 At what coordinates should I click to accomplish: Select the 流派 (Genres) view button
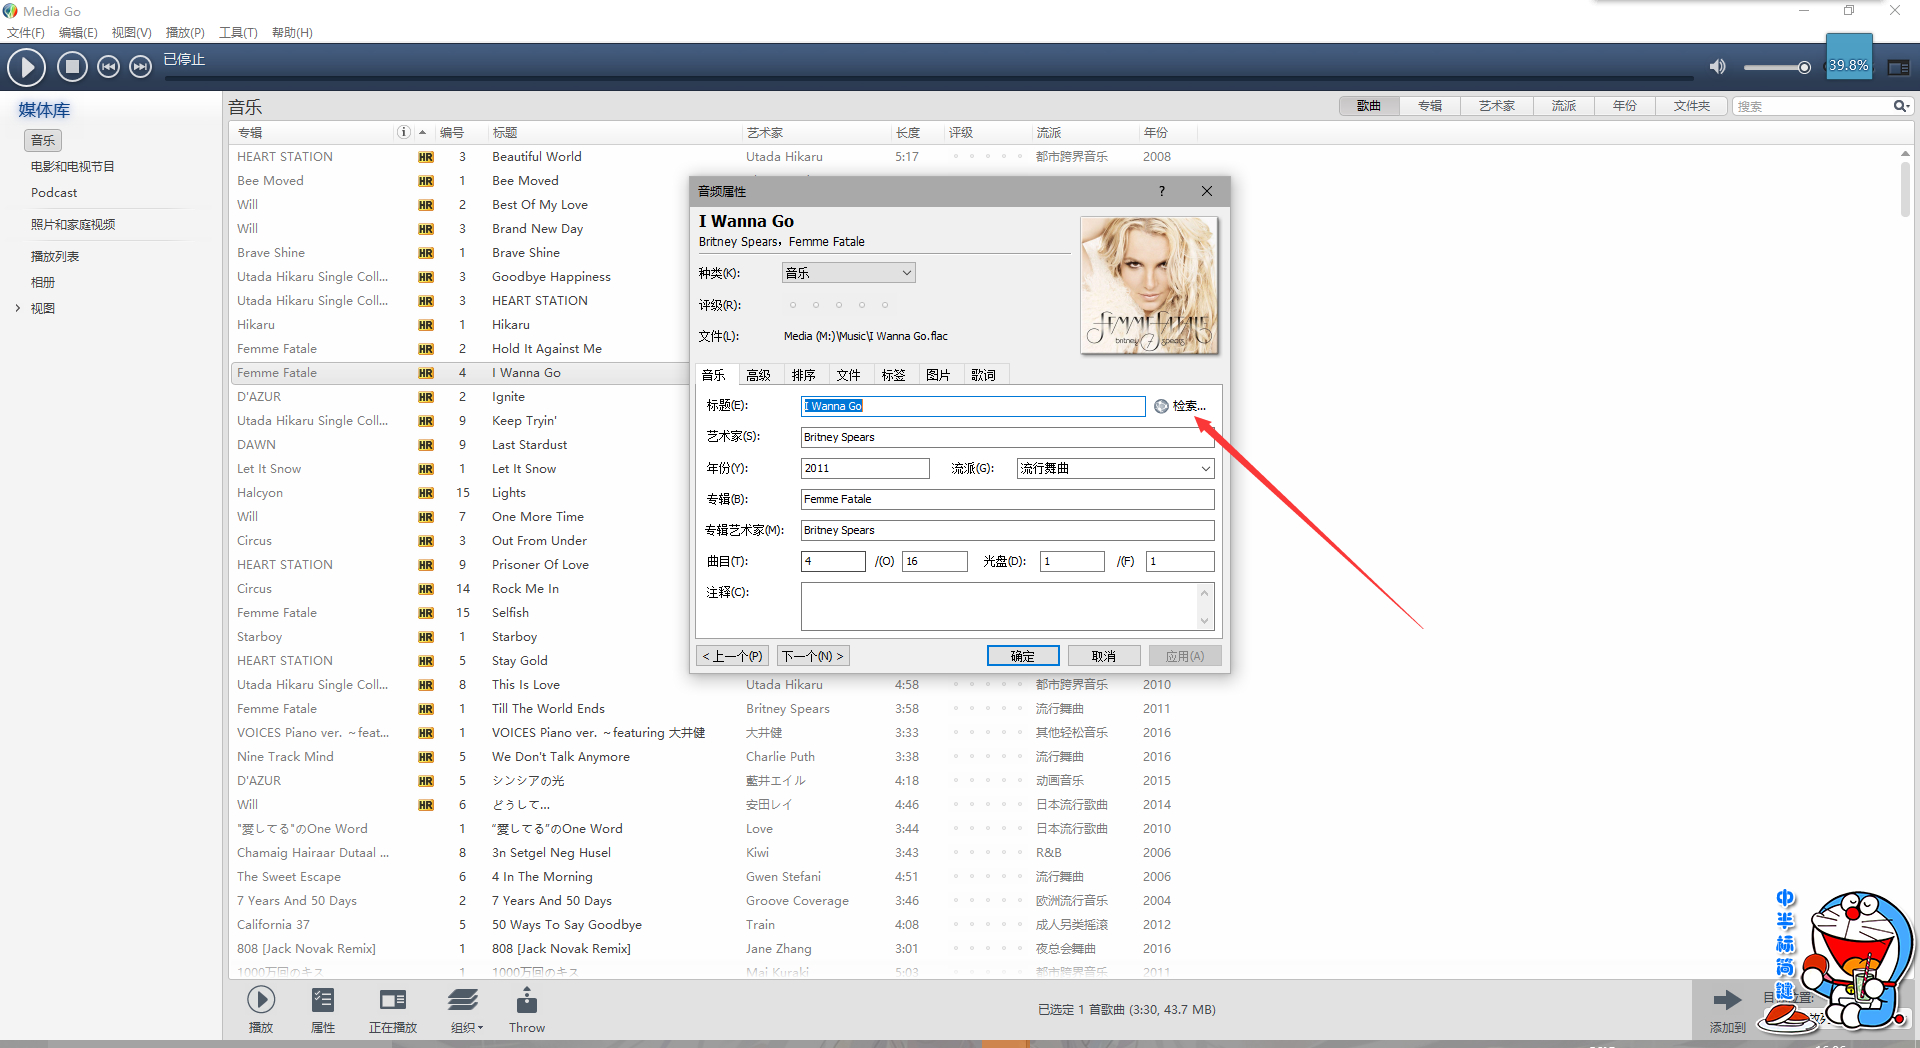point(1564,106)
